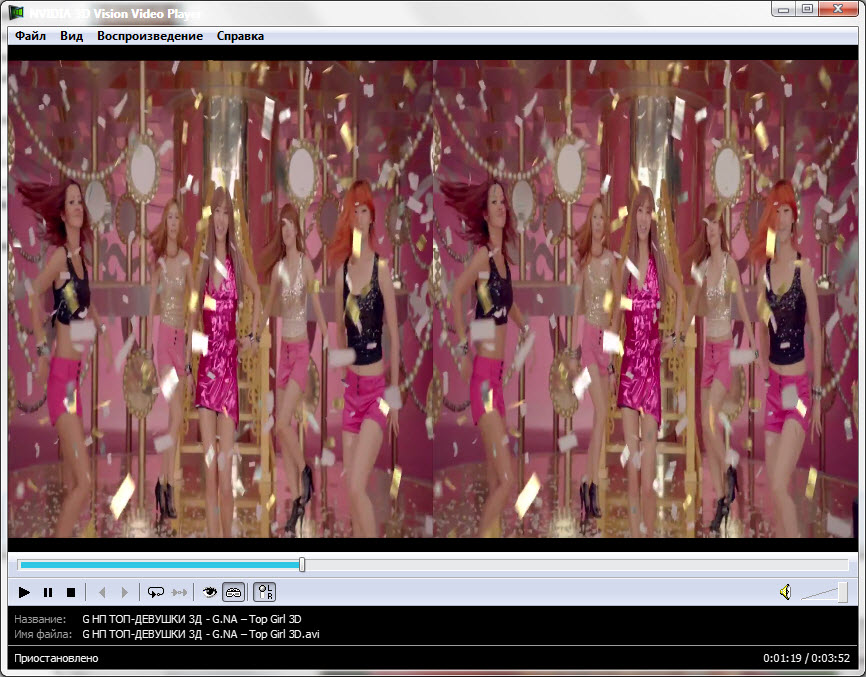Viewport: 866px width, 677px height.
Task: Seek to the unplayed part of the timeline
Action: point(576,564)
